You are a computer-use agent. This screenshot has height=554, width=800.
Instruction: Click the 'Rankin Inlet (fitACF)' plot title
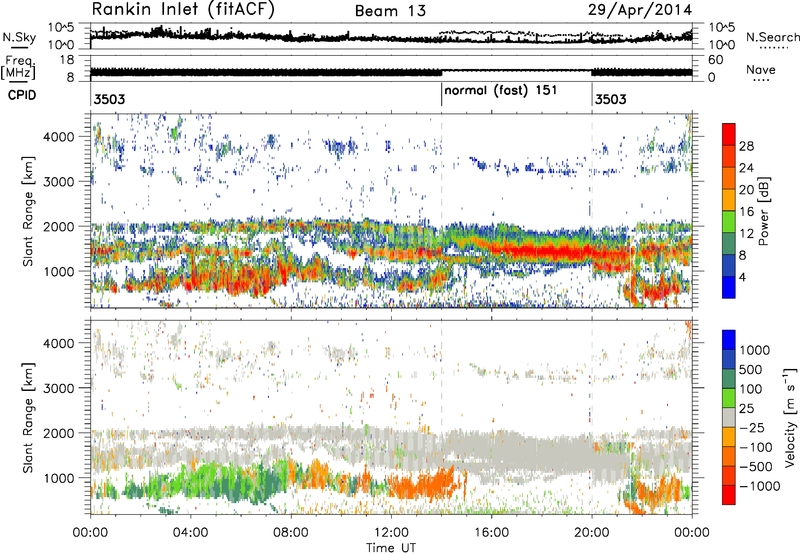[183, 9]
